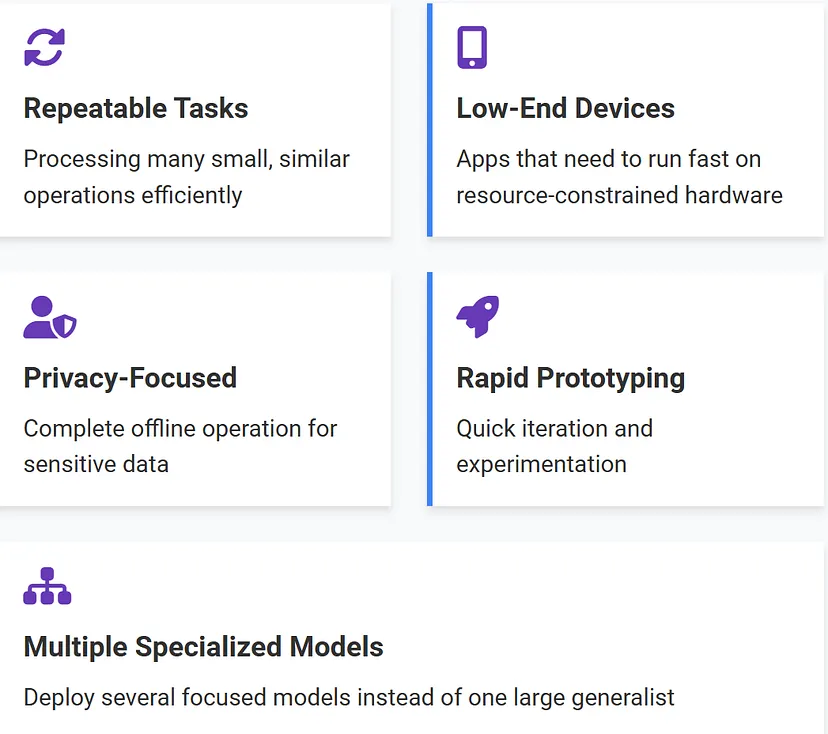Open the Multiple Specialized Models heading
The image size is (828, 734).
pyautogui.click(x=203, y=647)
